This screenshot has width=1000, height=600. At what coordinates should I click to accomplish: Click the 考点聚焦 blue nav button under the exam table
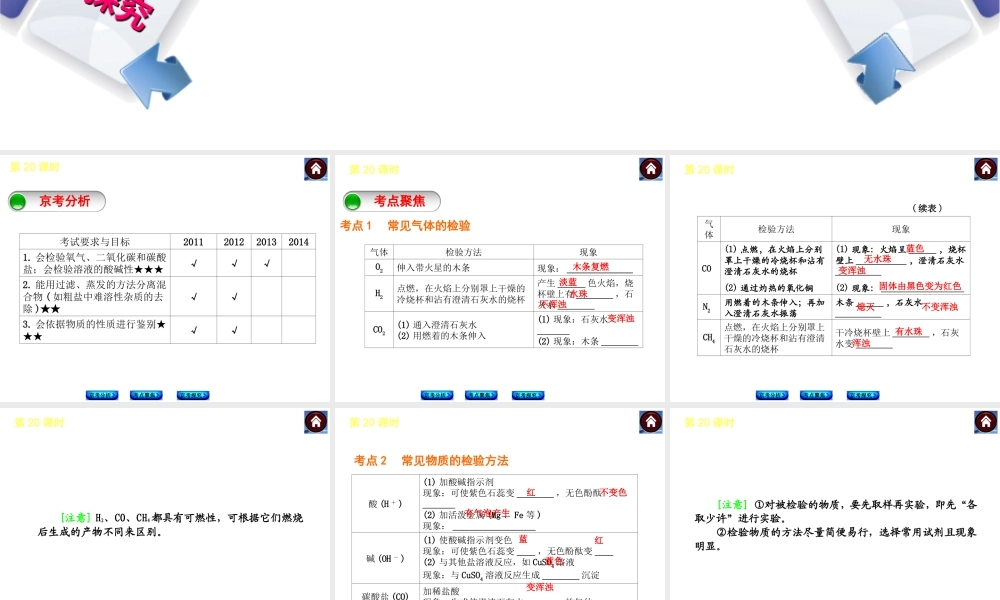[146, 395]
